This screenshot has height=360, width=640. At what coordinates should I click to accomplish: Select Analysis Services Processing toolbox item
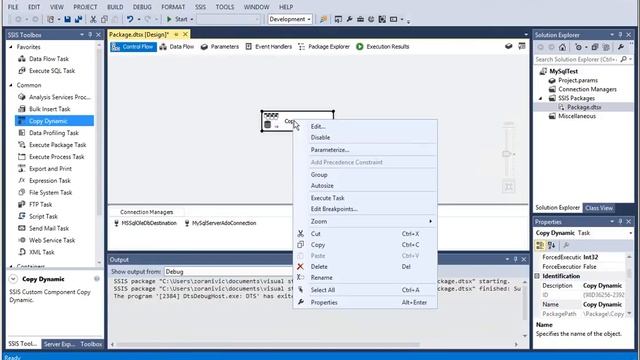(60, 97)
